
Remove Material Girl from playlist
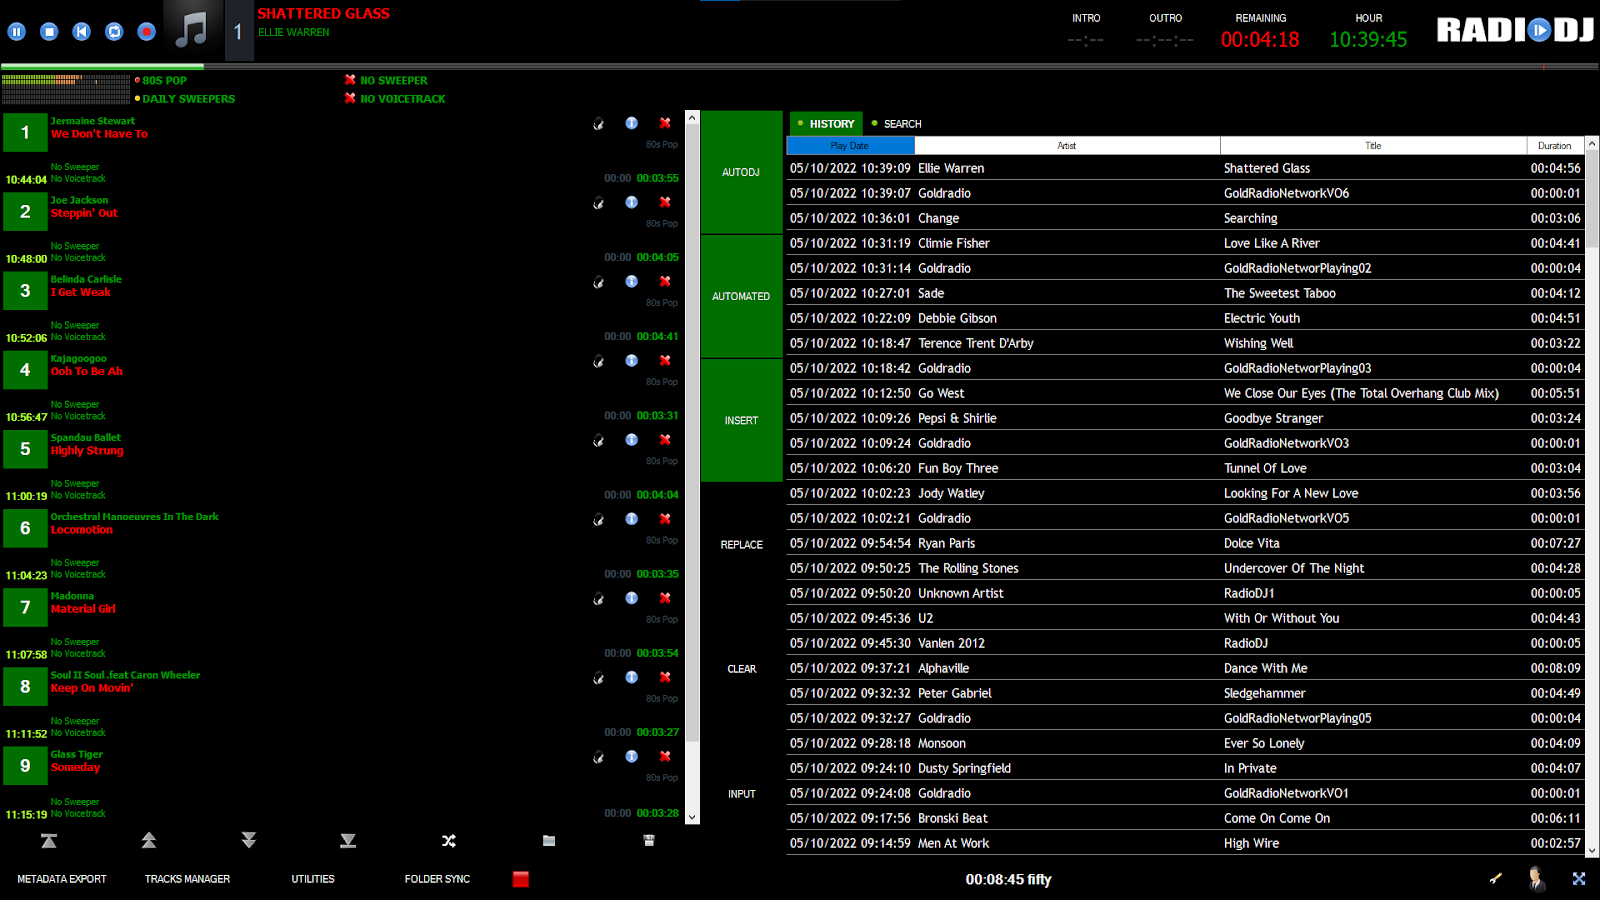click(x=665, y=598)
